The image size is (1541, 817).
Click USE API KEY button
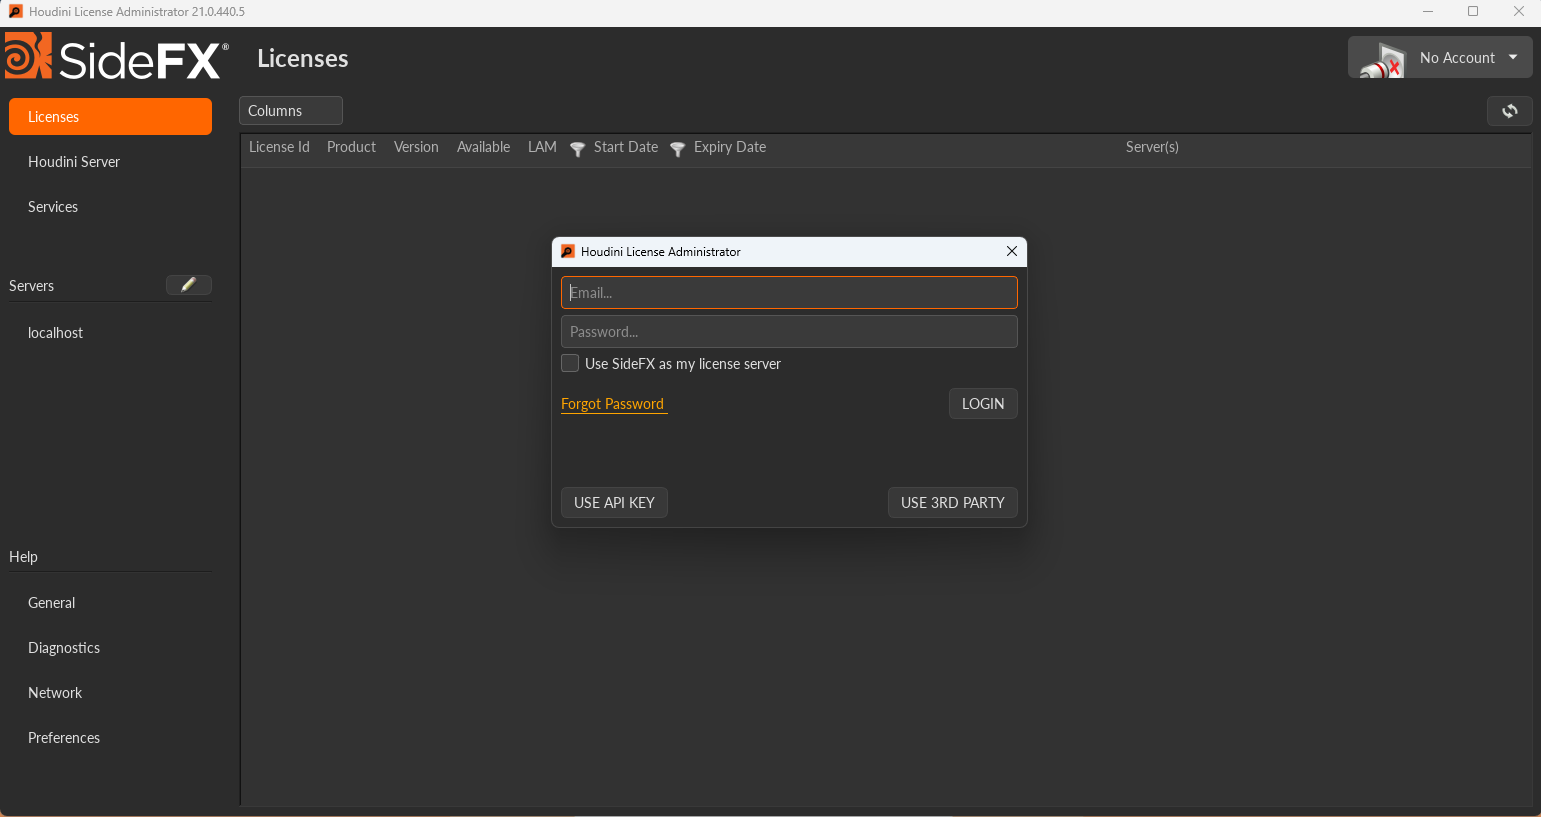coord(614,503)
